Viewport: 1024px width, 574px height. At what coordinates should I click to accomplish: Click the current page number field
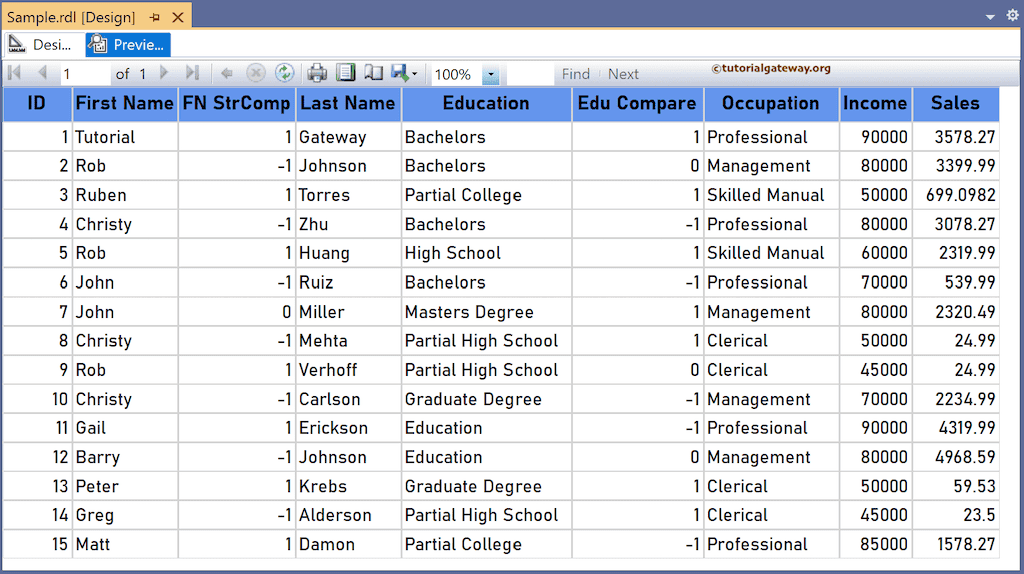click(x=85, y=74)
